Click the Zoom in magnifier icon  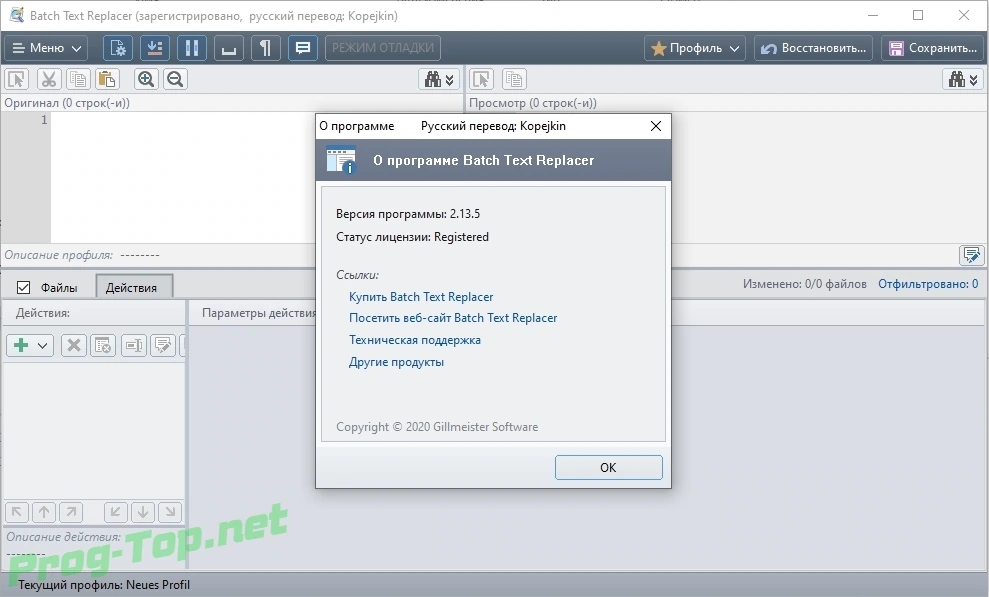click(x=146, y=79)
